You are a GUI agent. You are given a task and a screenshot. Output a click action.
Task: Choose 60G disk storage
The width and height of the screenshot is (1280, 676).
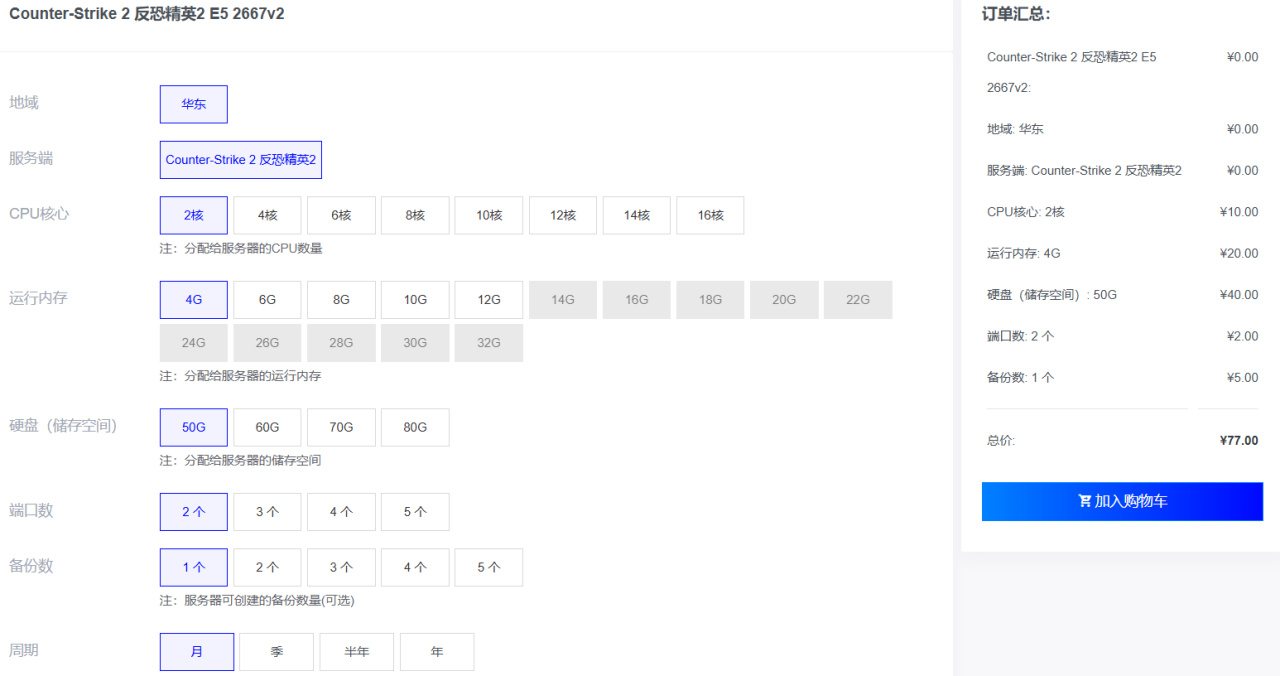coord(268,428)
